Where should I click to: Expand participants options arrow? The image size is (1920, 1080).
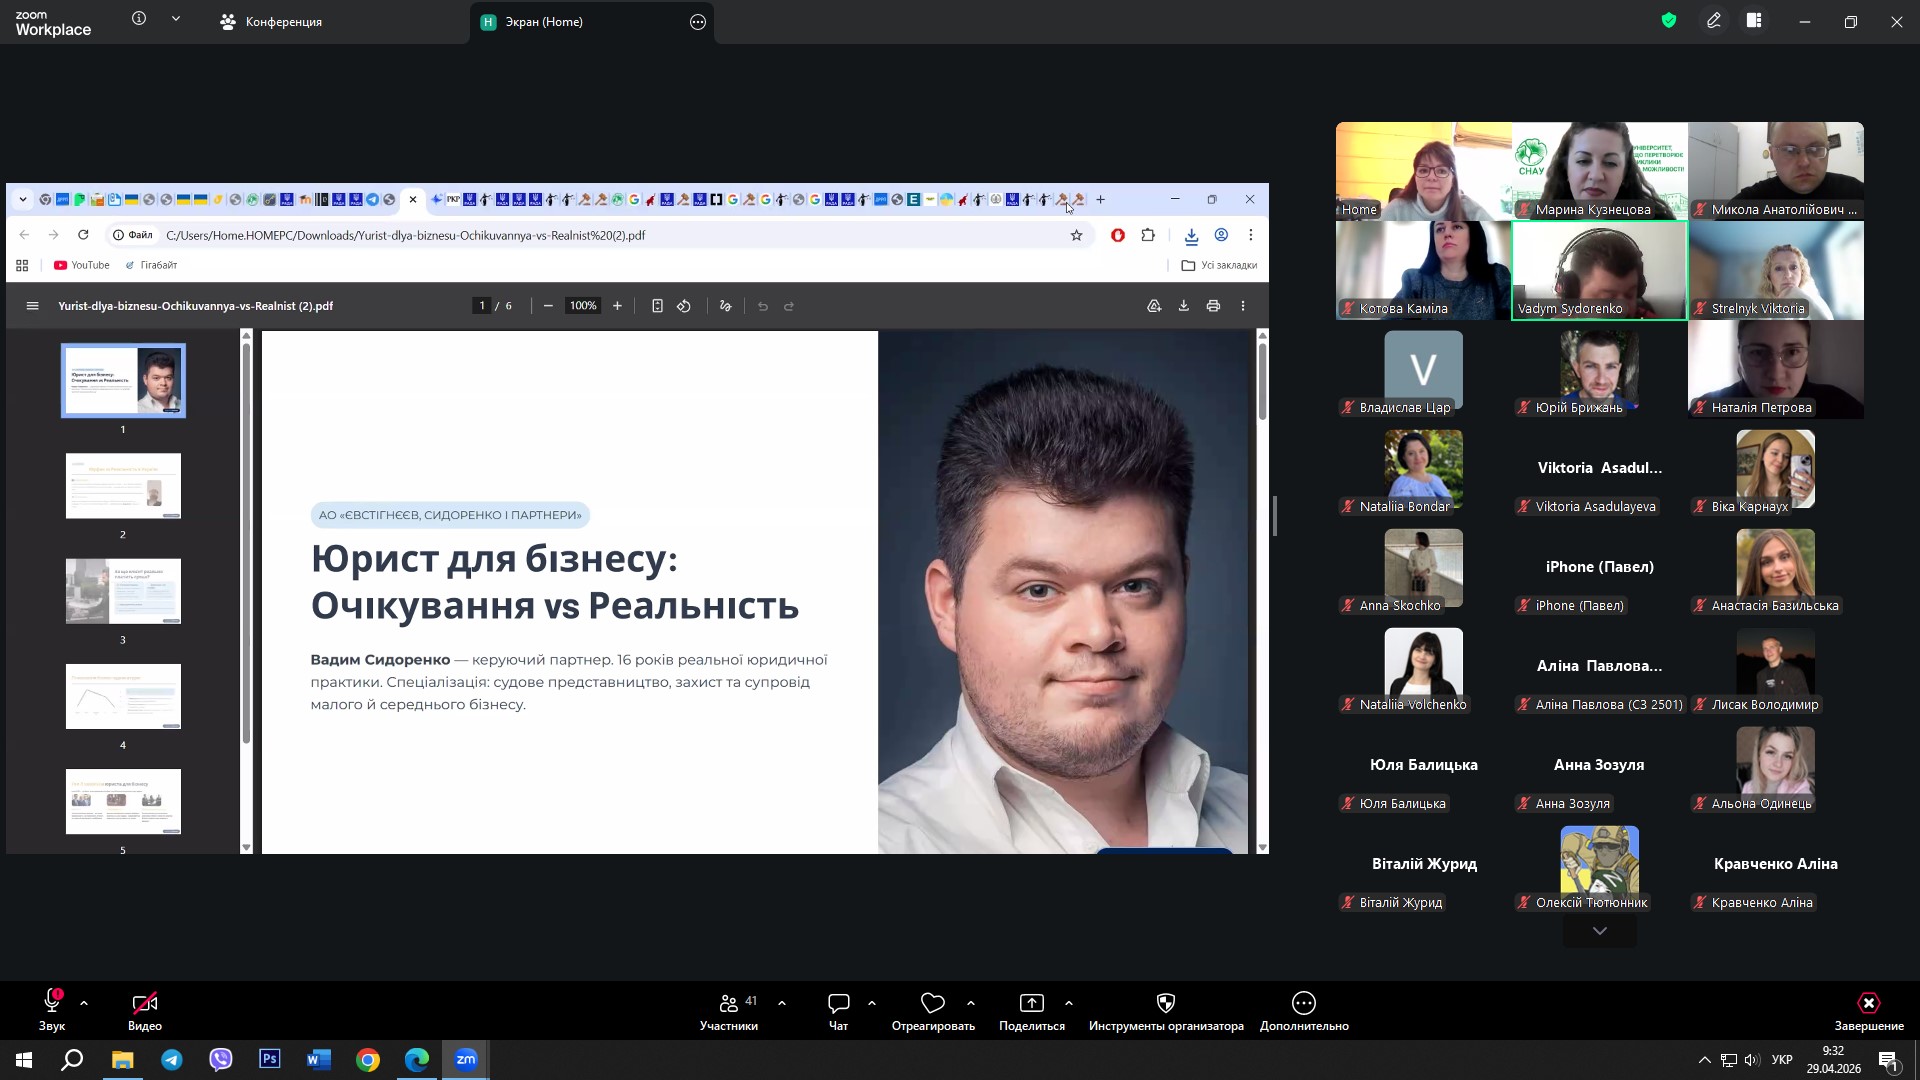pos(782,1003)
